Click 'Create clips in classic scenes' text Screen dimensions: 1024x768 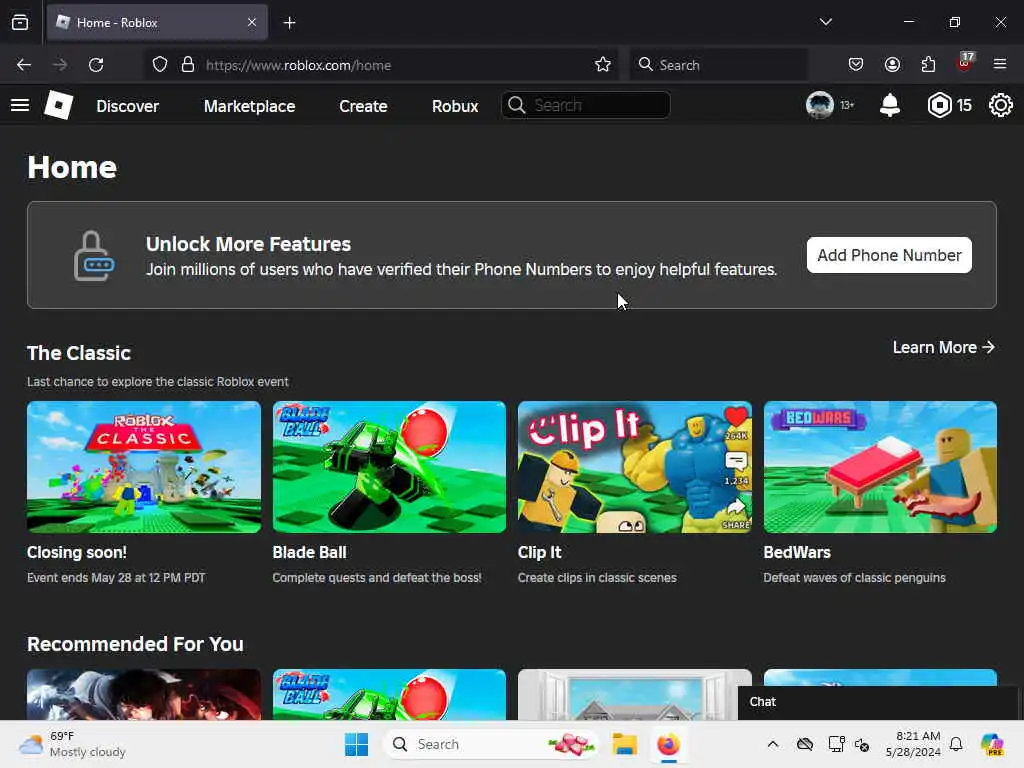pos(597,578)
